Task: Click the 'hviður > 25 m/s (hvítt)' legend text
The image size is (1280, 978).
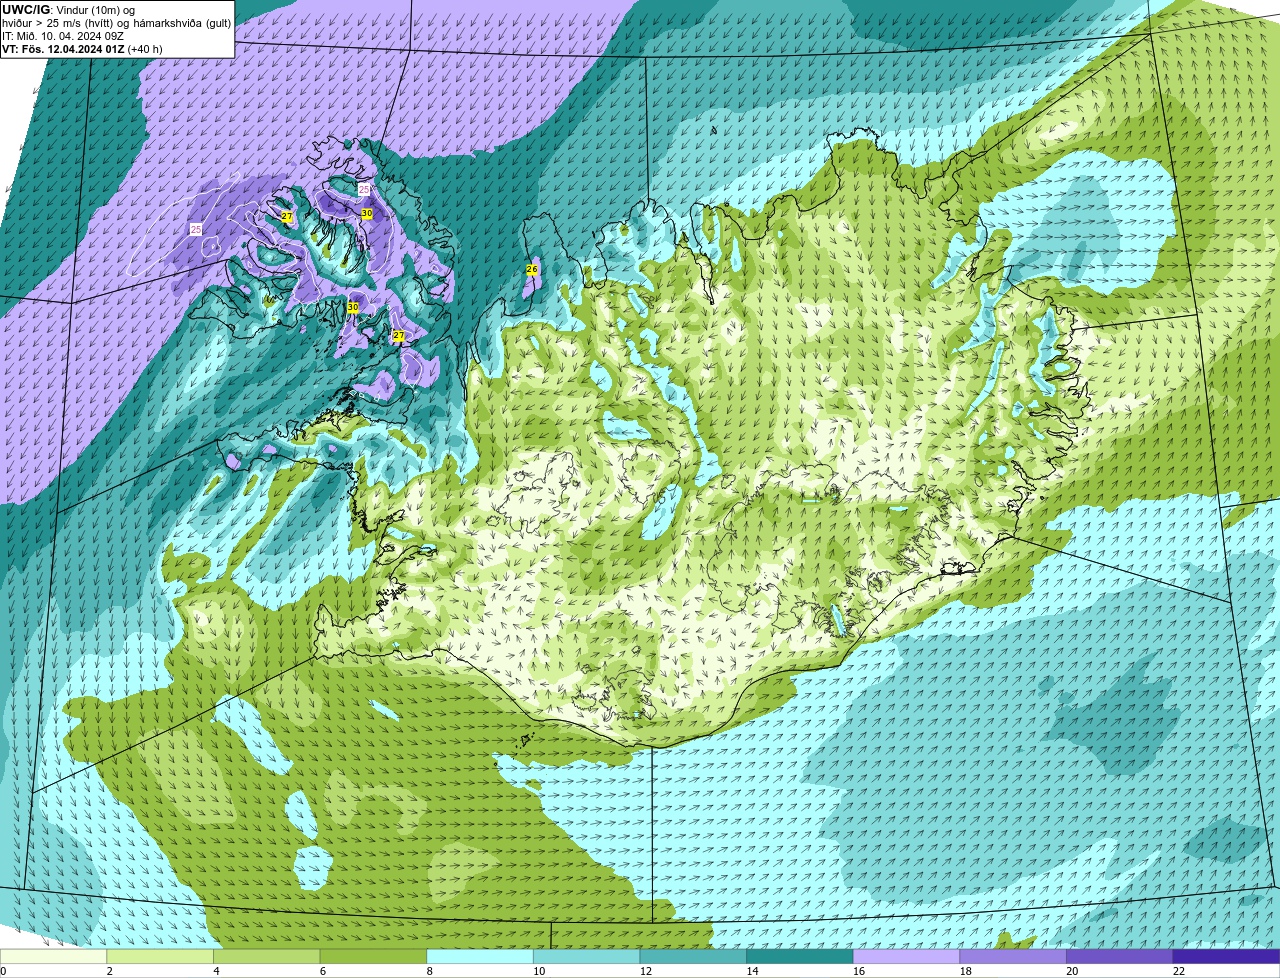Action: click(61, 23)
